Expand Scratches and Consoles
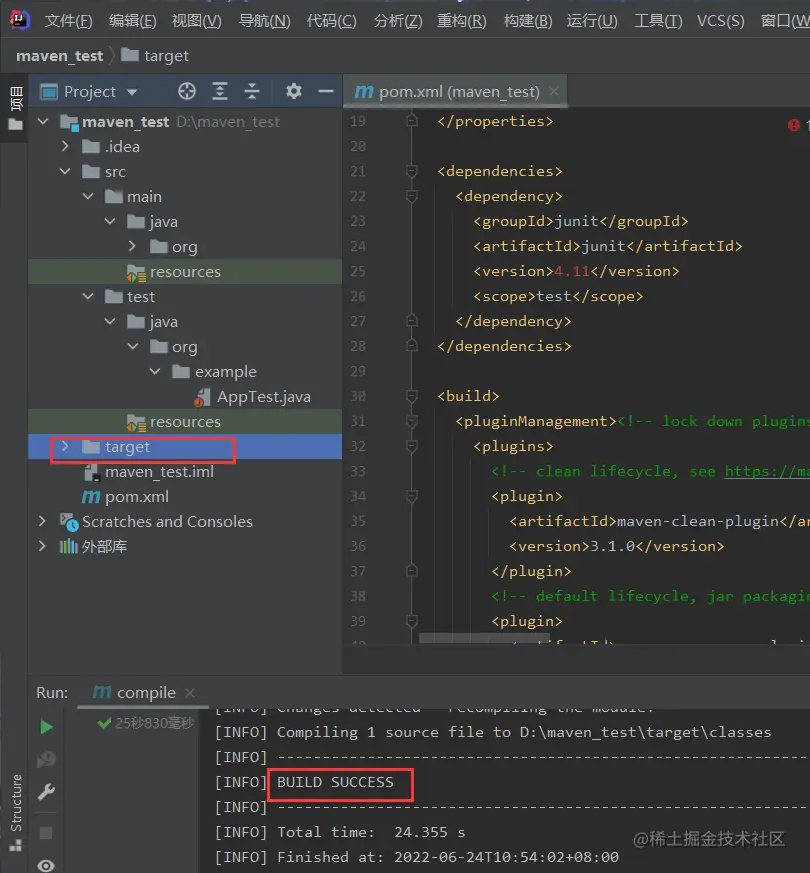Viewport: 810px width, 873px height. [x=42, y=521]
